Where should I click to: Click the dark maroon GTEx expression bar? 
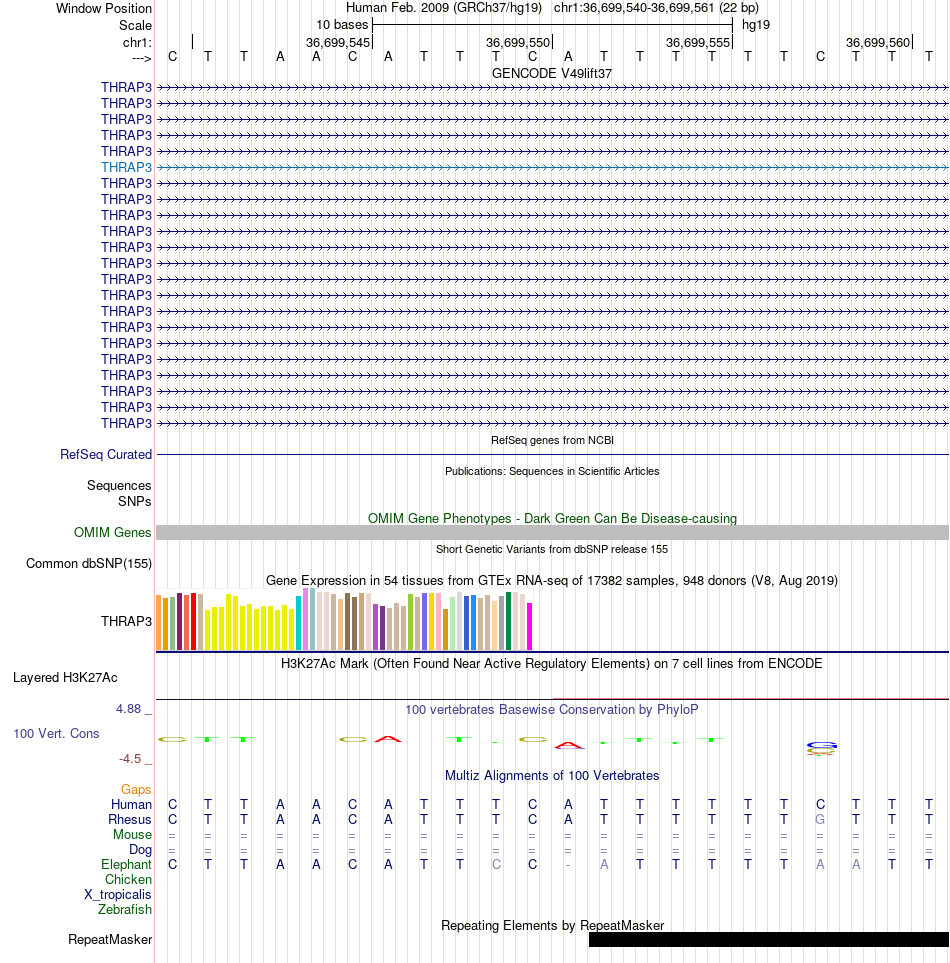[x=179, y=622]
